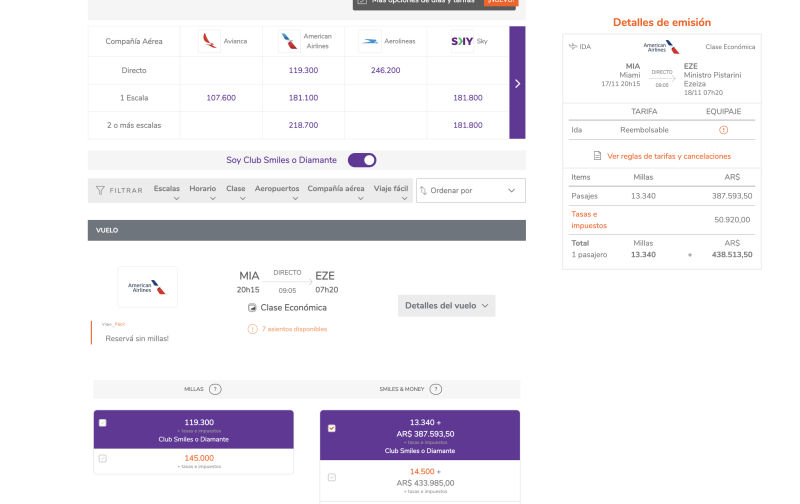Open the Horario filter menu
The height and width of the screenshot is (504, 800).
point(203,192)
